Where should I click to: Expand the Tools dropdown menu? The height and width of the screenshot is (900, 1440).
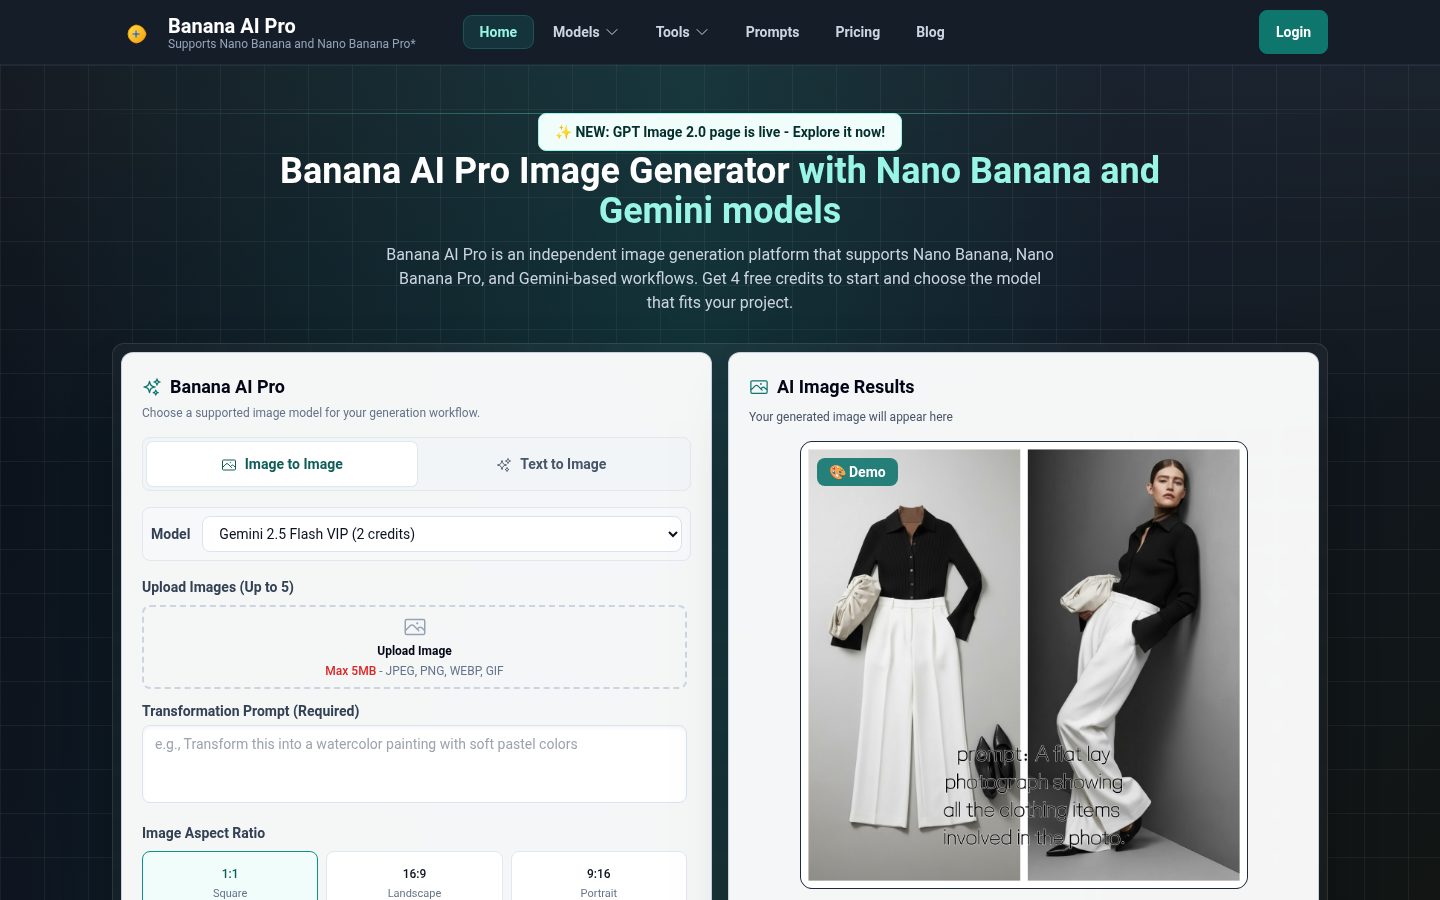pyautogui.click(x=681, y=32)
